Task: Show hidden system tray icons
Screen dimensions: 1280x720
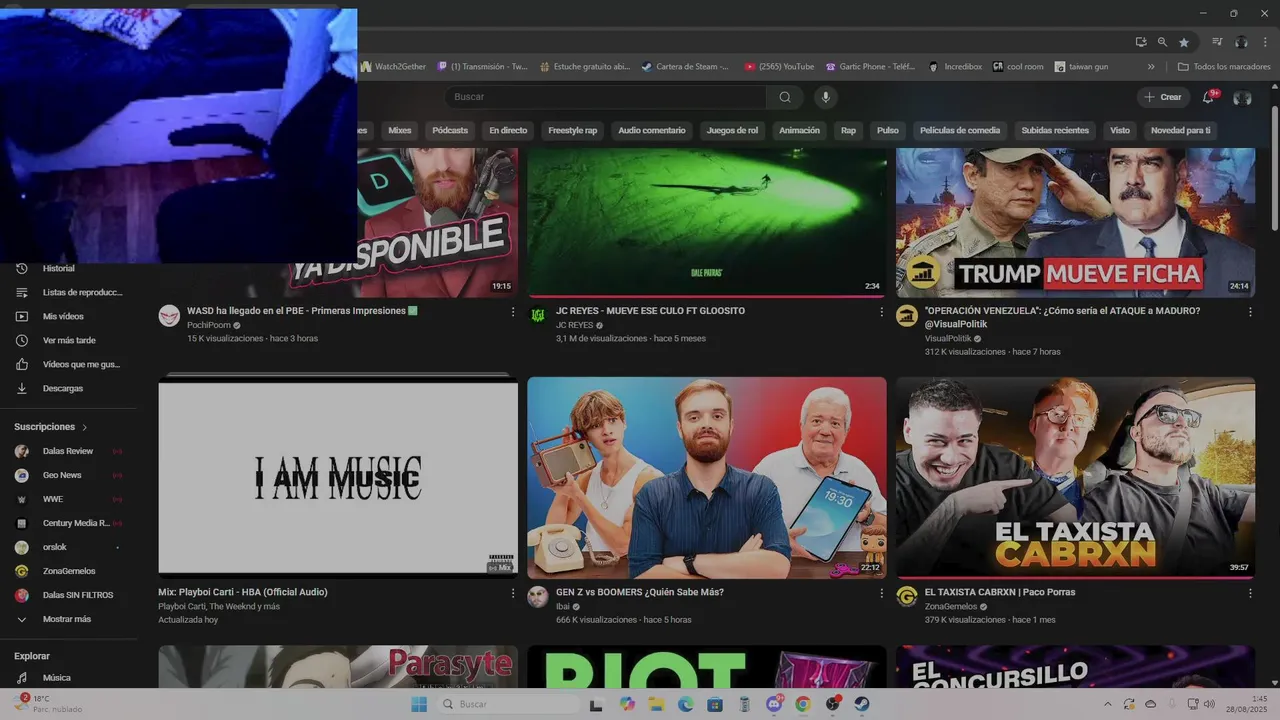Action: (x=1107, y=704)
